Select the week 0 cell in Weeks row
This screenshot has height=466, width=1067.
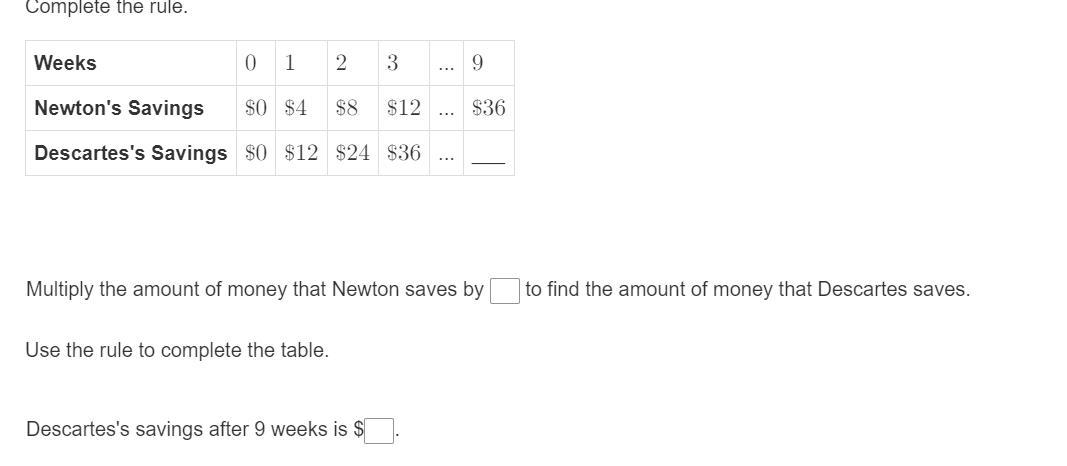click(x=256, y=63)
